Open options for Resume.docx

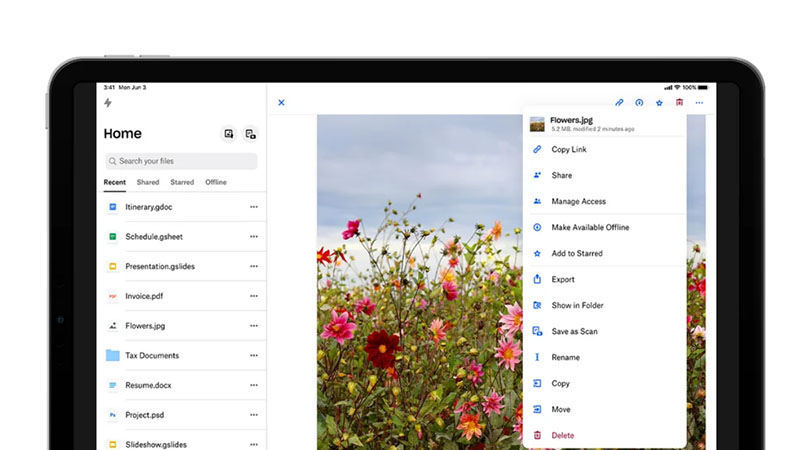point(254,385)
